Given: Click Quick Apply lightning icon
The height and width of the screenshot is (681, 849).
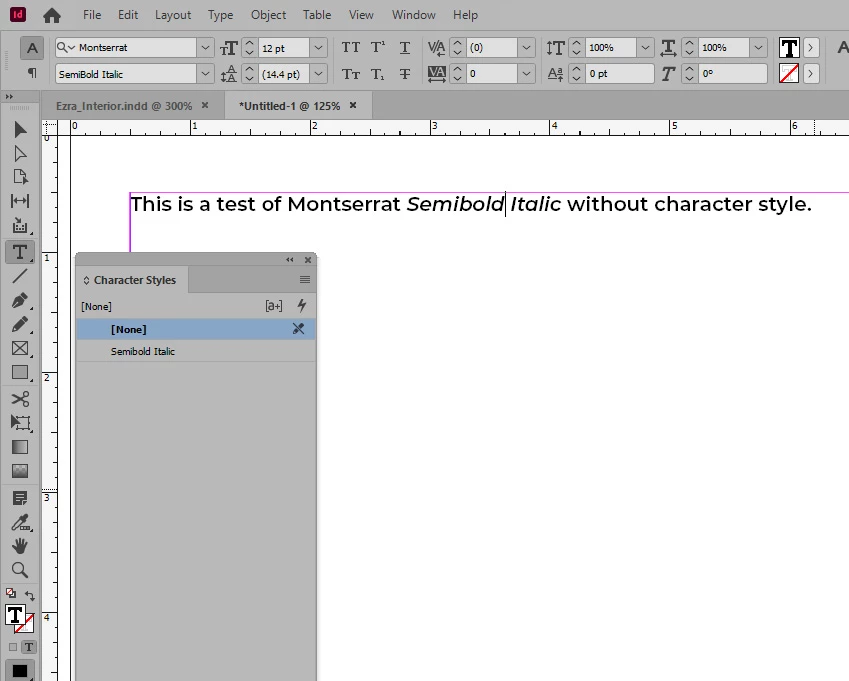Looking at the screenshot, I should click(302, 306).
